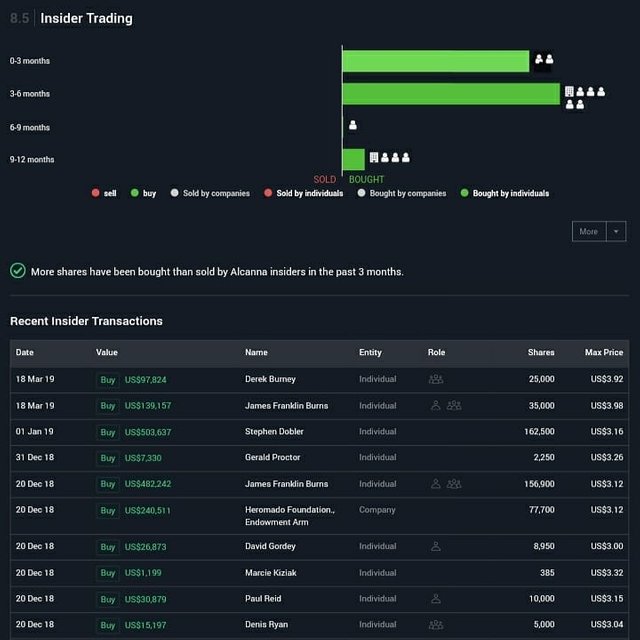Click single-person role icon for 18 Mar James Franklin Burns
Image resolution: width=640 pixels, height=640 pixels.
pos(436,405)
